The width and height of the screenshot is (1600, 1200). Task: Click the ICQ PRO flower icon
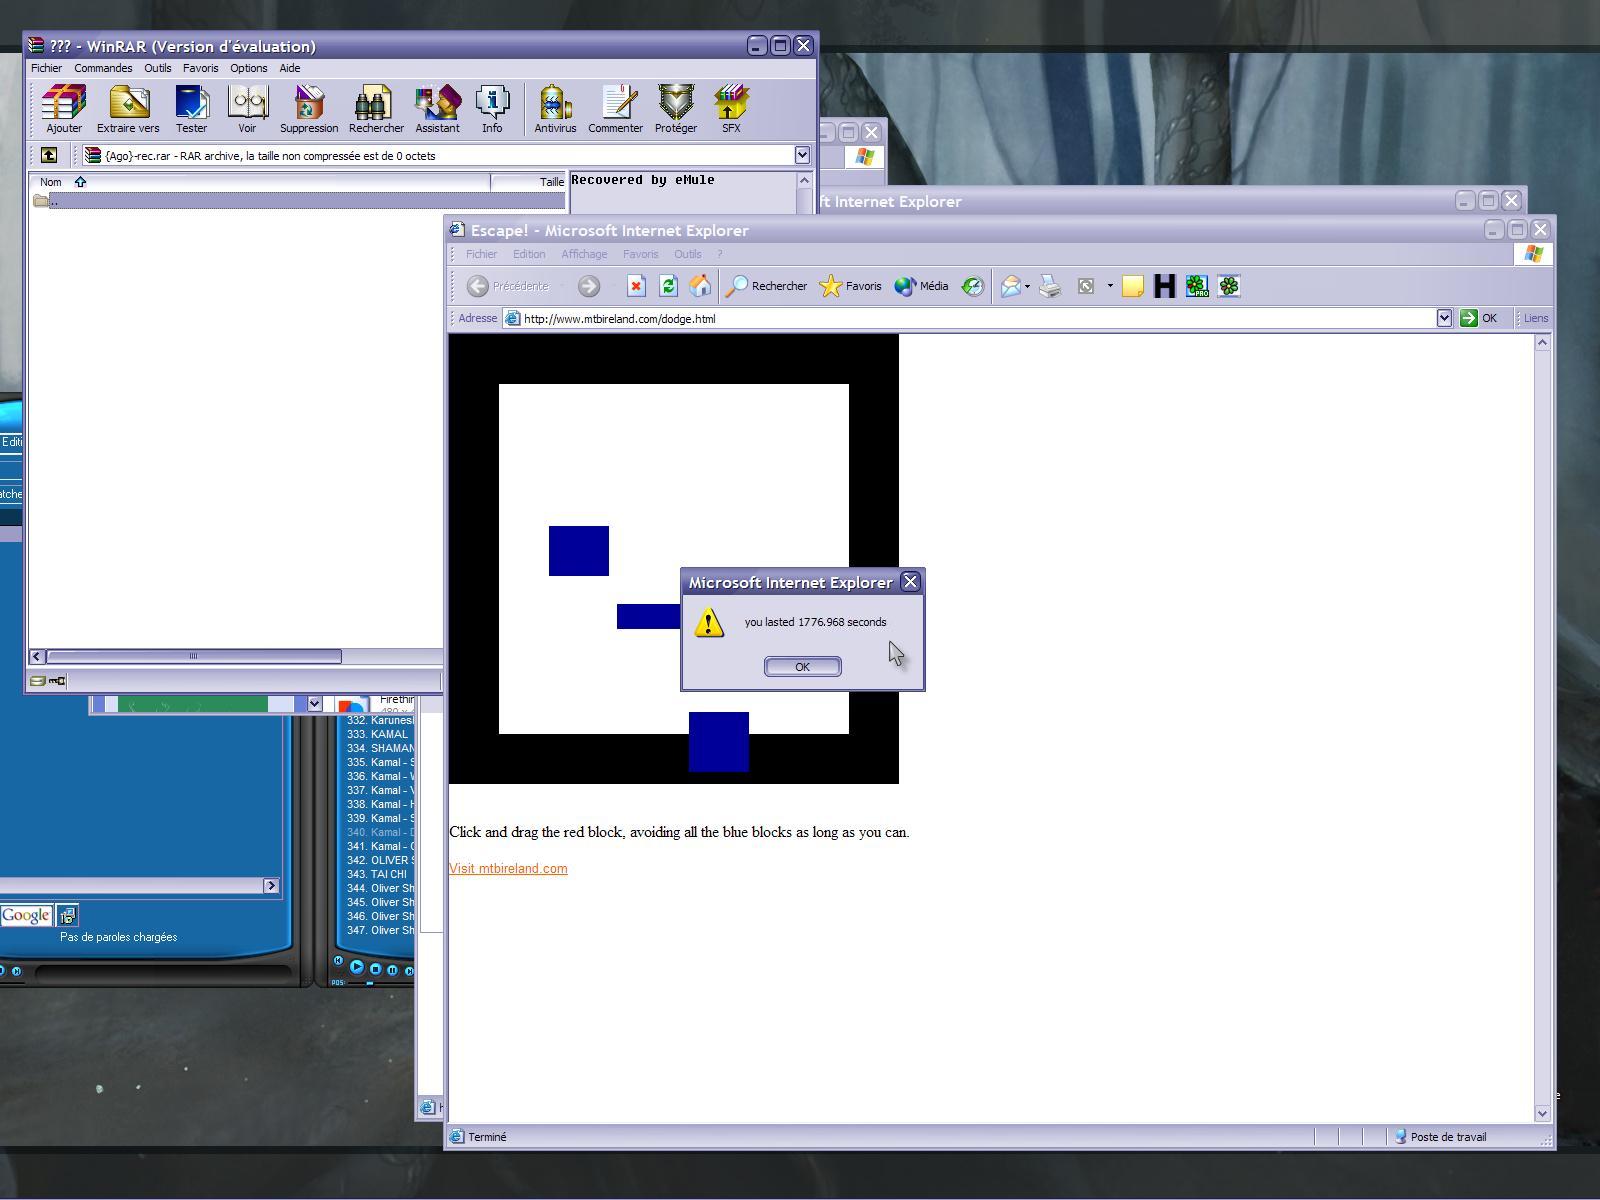pyautogui.click(x=1197, y=286)
